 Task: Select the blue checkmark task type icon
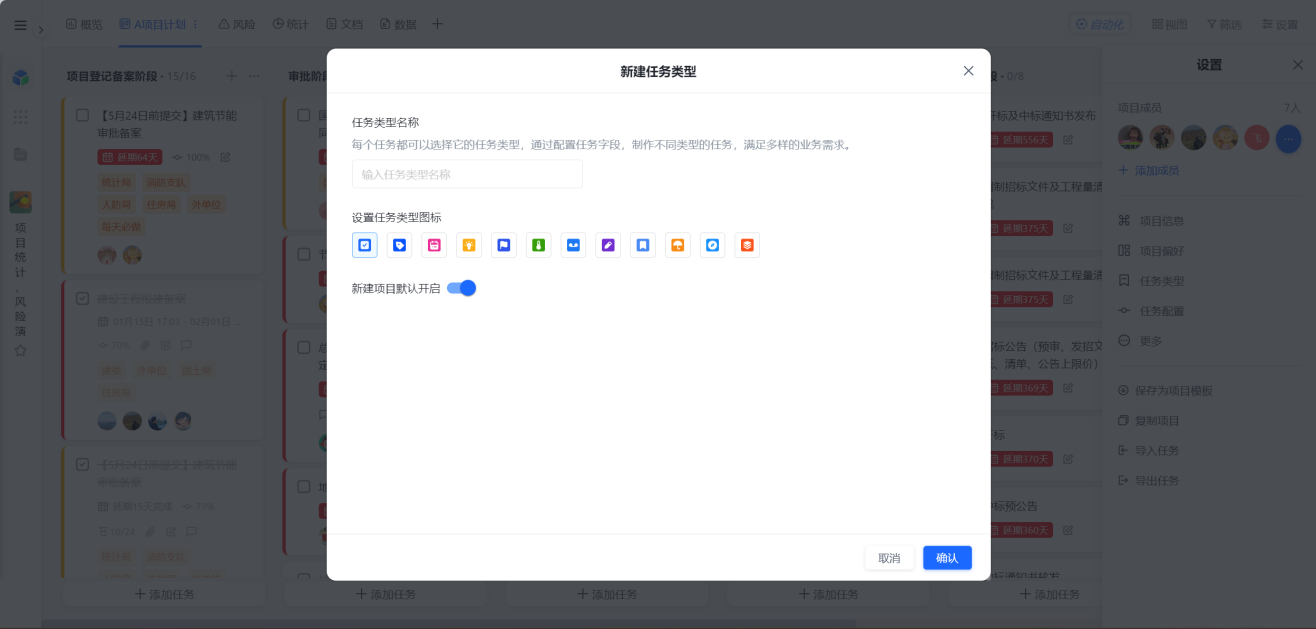[365, 245]
